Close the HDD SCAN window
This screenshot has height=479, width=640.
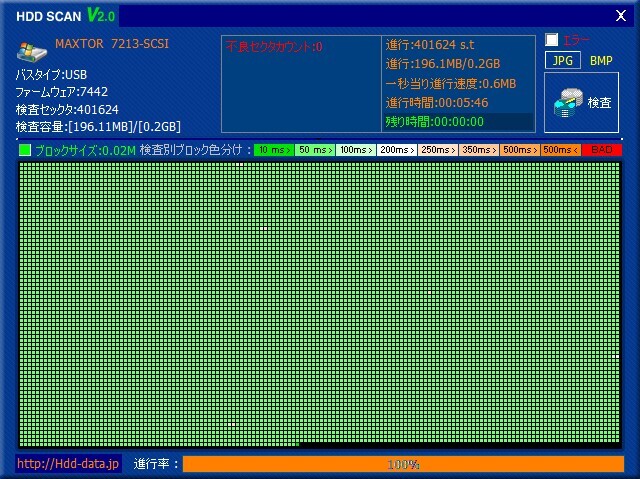tap(621, 16)
